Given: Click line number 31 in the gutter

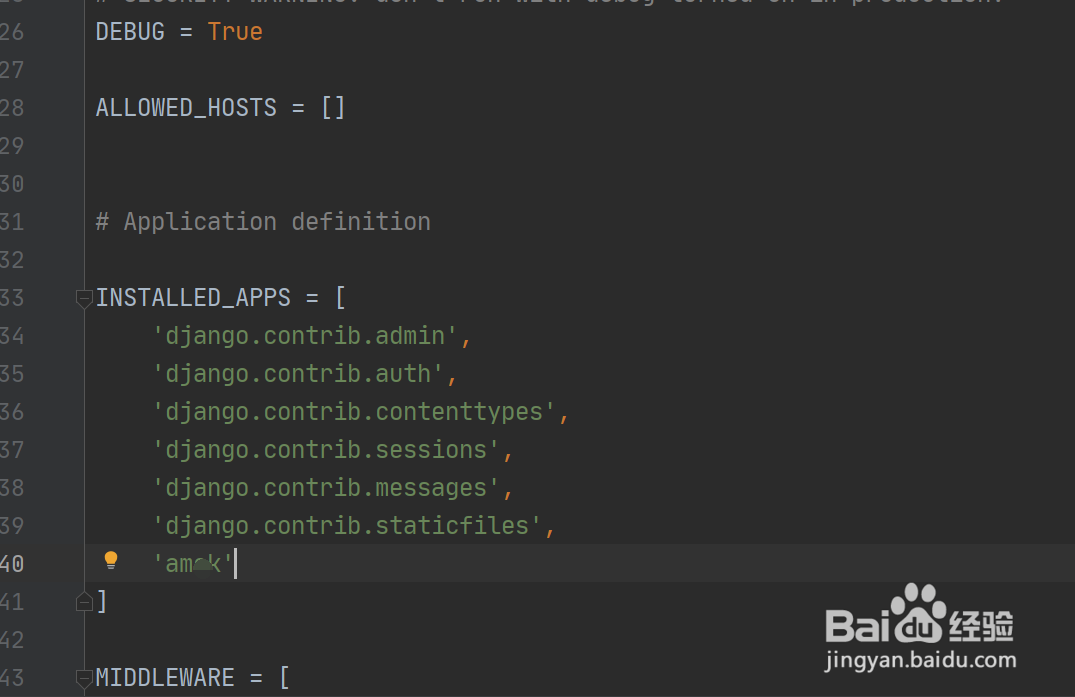Looking at the screenshot, I should [12, 222].
